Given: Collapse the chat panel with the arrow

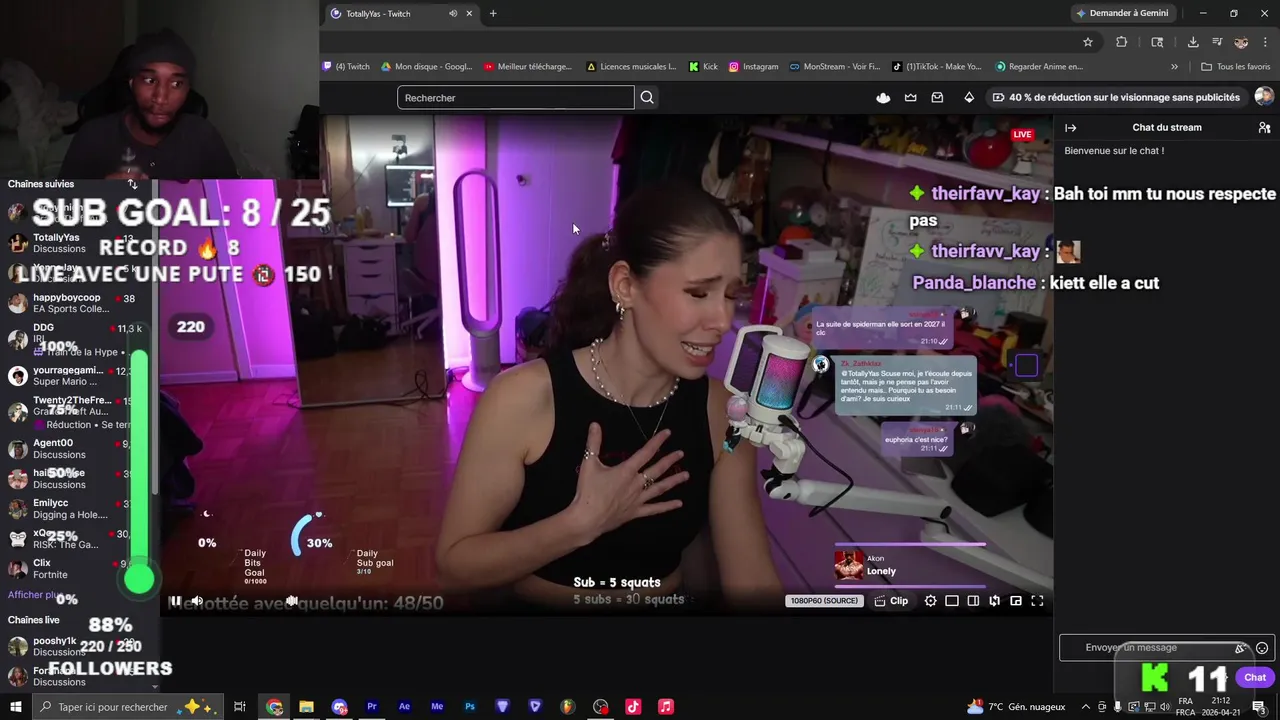Looking at the screenshot, I should (x=1070, y=128).
